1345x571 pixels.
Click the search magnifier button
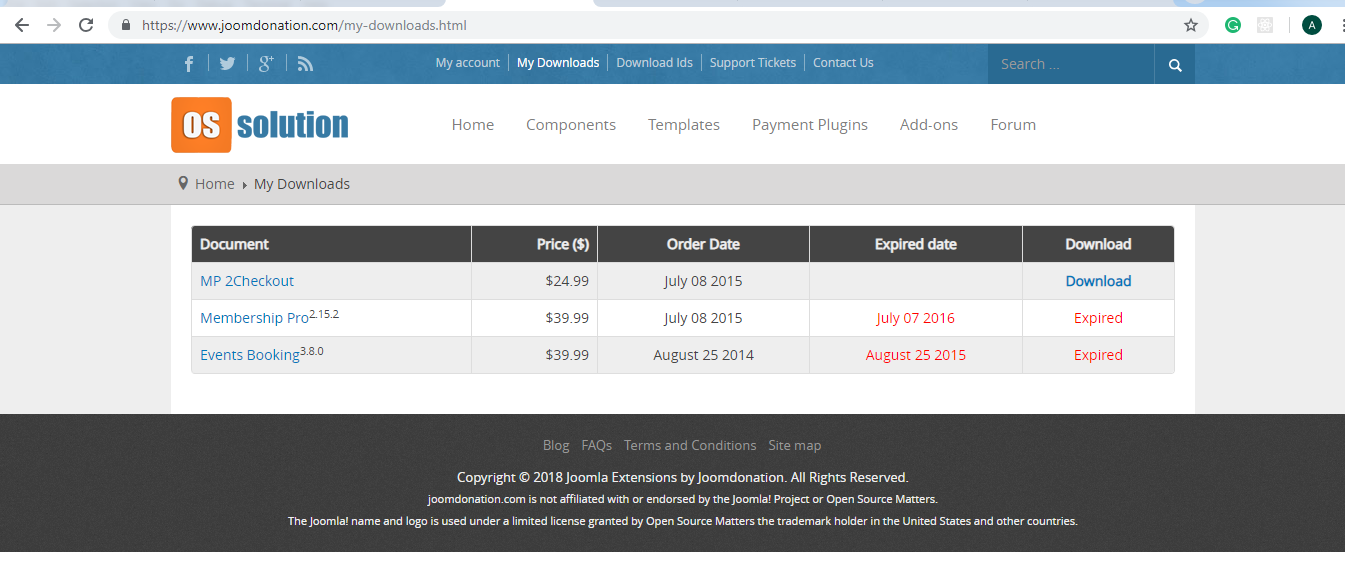1175,64
